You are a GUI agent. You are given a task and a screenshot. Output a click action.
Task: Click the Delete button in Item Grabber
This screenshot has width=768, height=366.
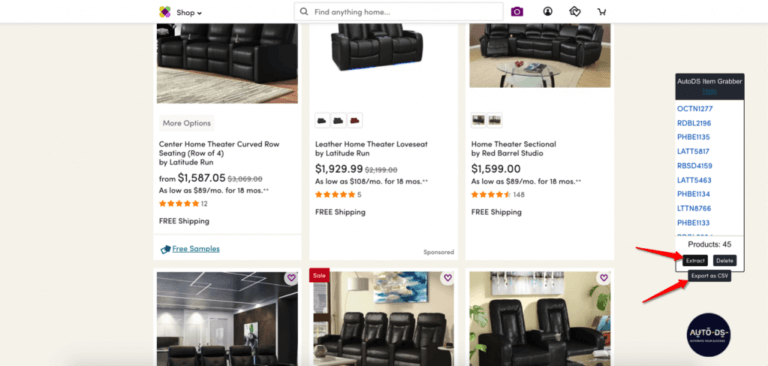point(724,261)
